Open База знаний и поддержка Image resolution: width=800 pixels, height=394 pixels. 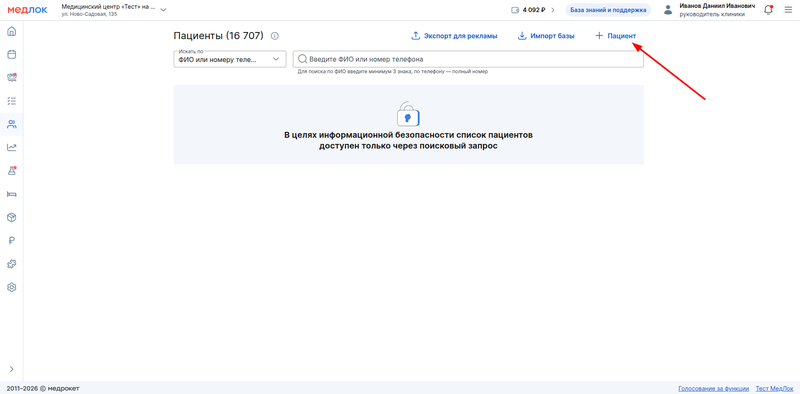point(608,10)
